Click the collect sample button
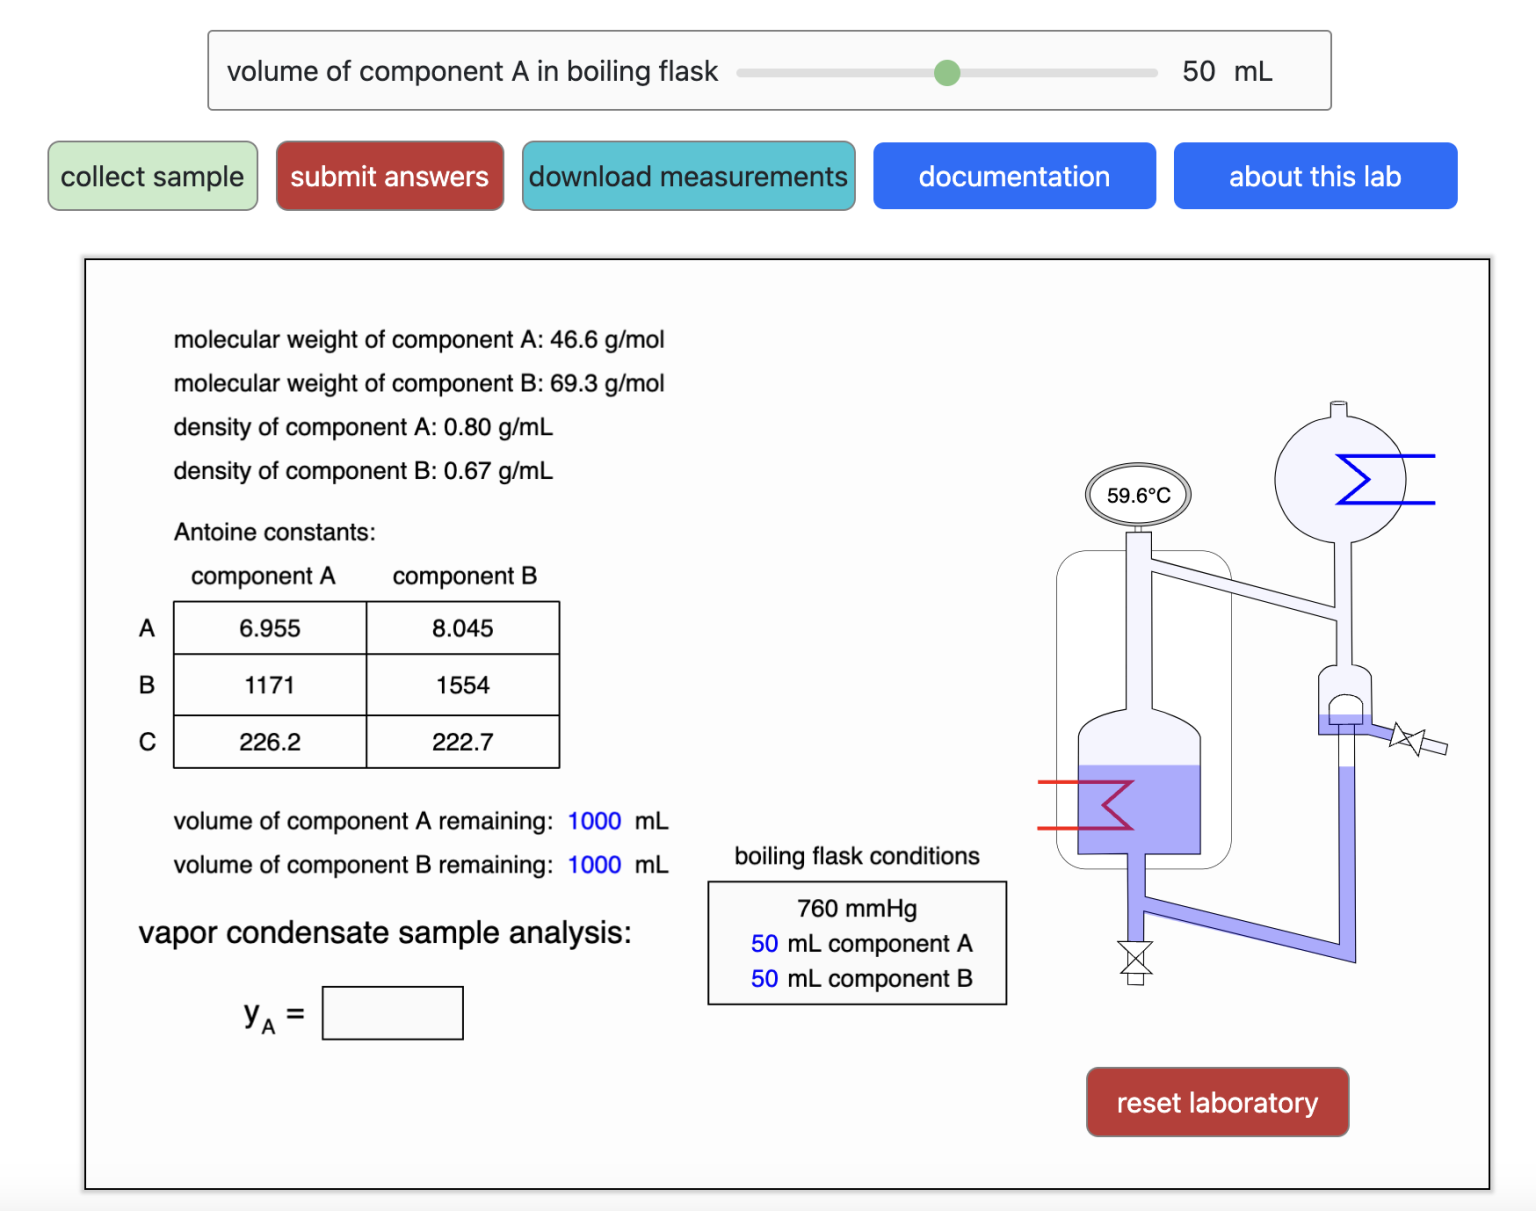 pos(152,176)
